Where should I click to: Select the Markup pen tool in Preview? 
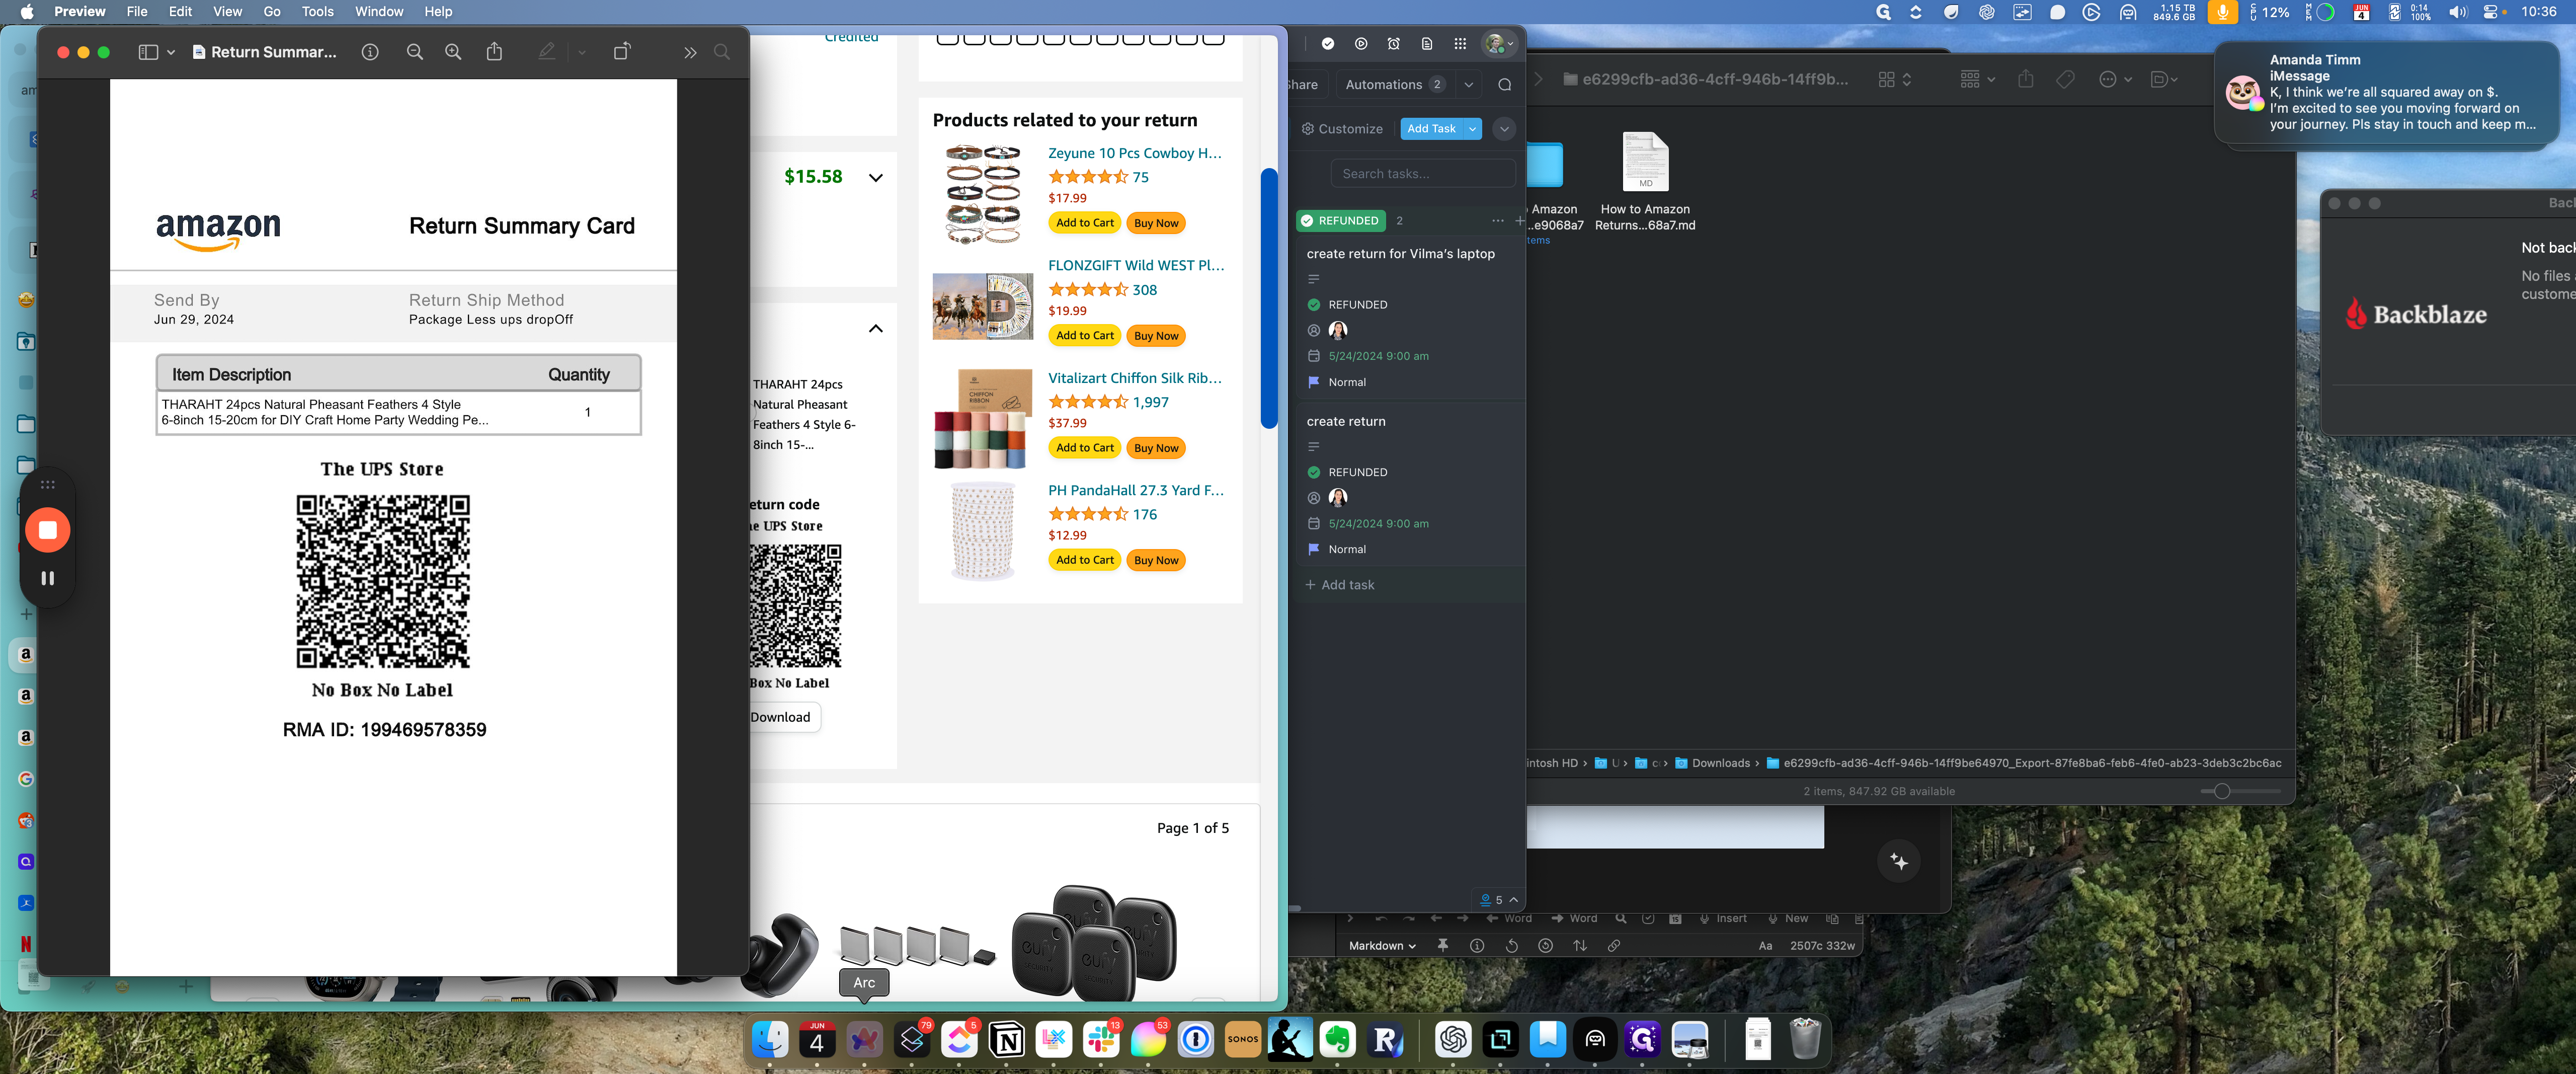[x=546, y=52]
